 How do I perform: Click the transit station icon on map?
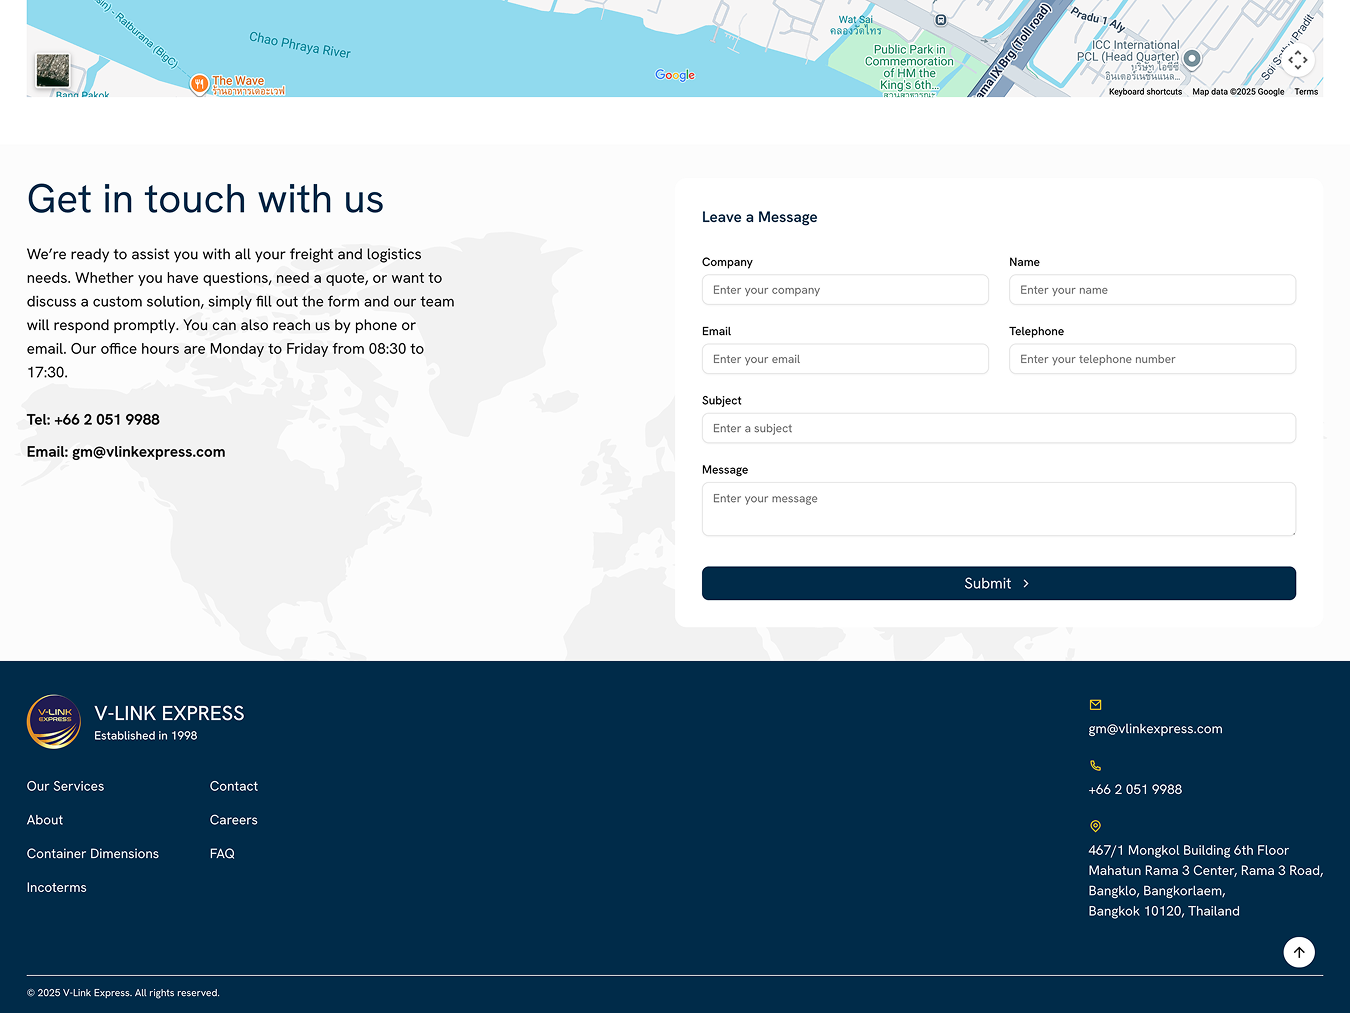click(940, 20)
